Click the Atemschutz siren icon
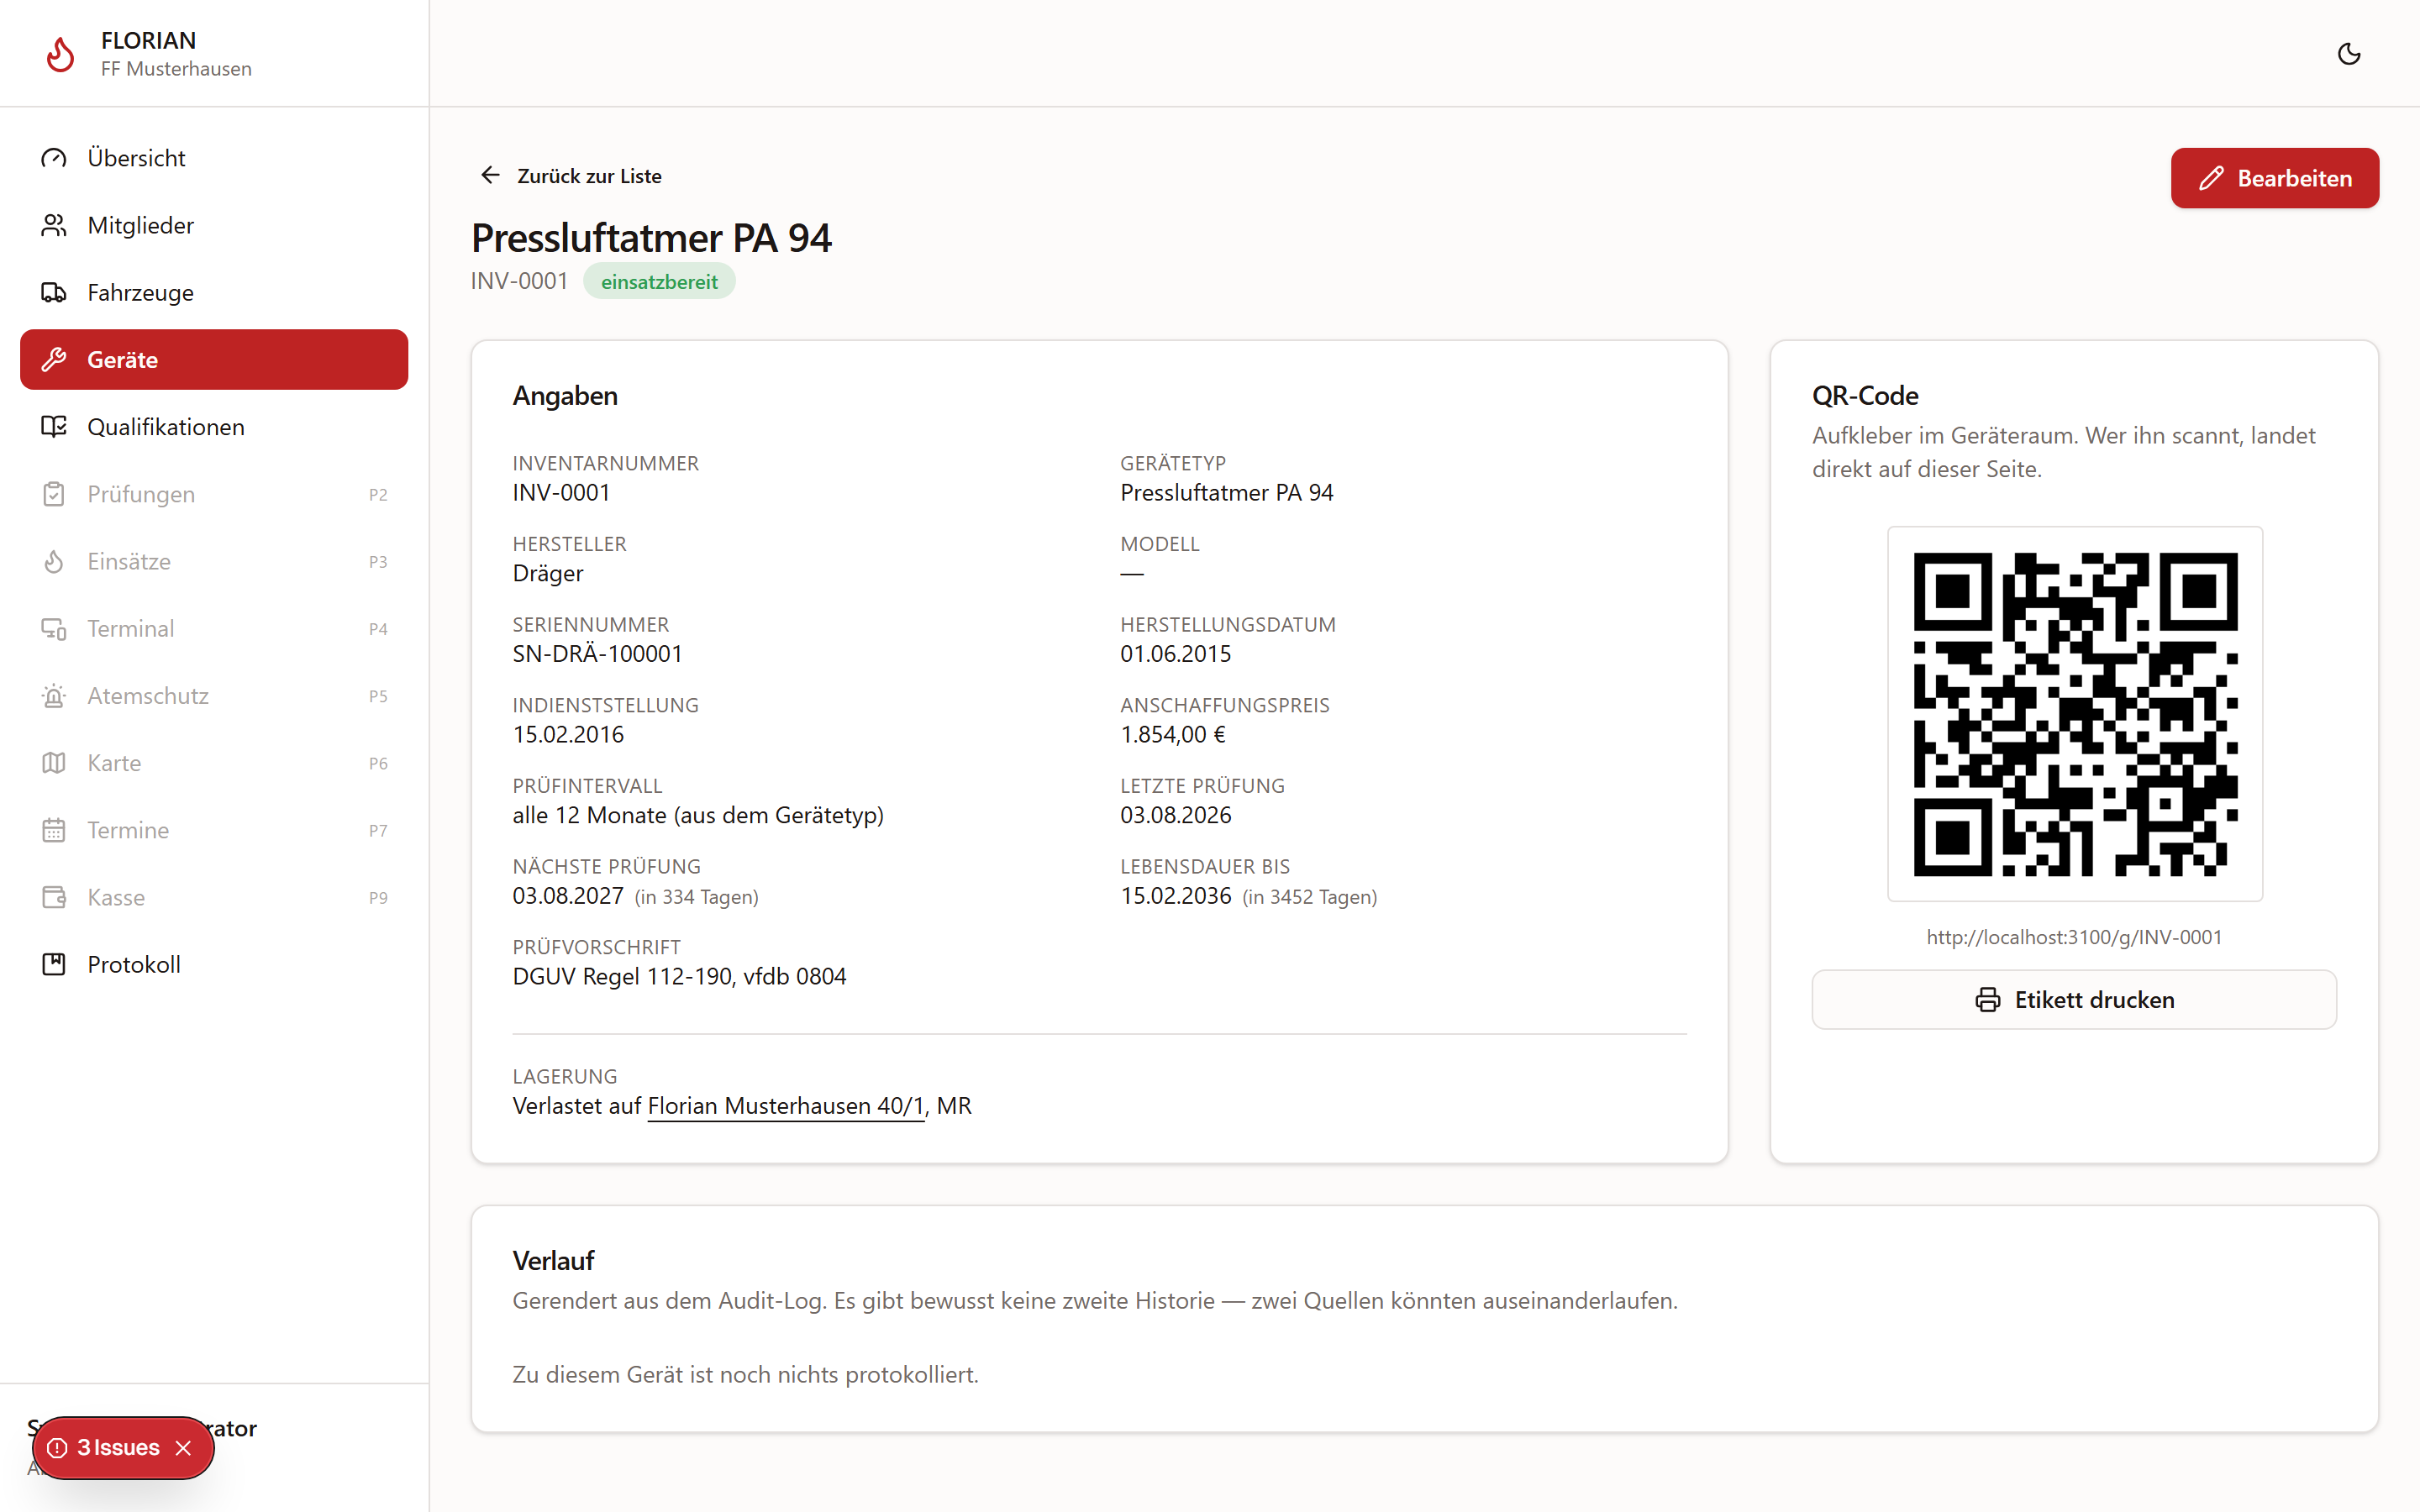Screen dimensions: 2420x1512 [54, 695]
